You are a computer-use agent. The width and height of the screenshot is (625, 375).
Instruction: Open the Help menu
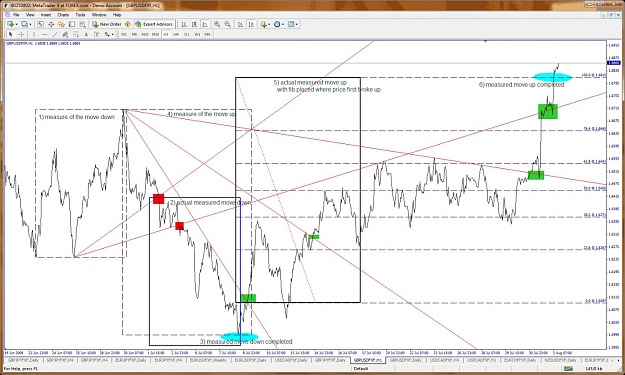coord(117,15)
